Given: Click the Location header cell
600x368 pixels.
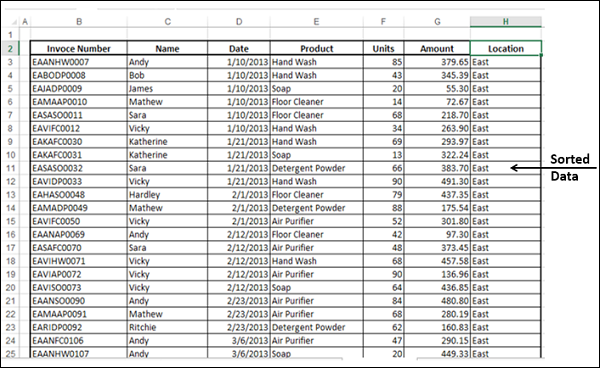Looking at the screenshot, I should click(x=505, y=49).
